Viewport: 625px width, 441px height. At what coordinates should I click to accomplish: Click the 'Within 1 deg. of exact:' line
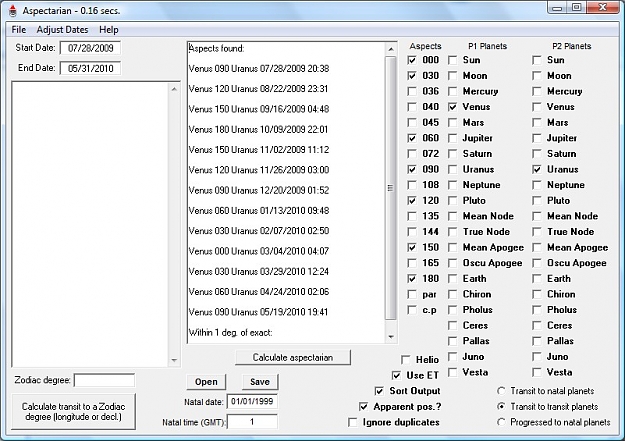(231, 333)
